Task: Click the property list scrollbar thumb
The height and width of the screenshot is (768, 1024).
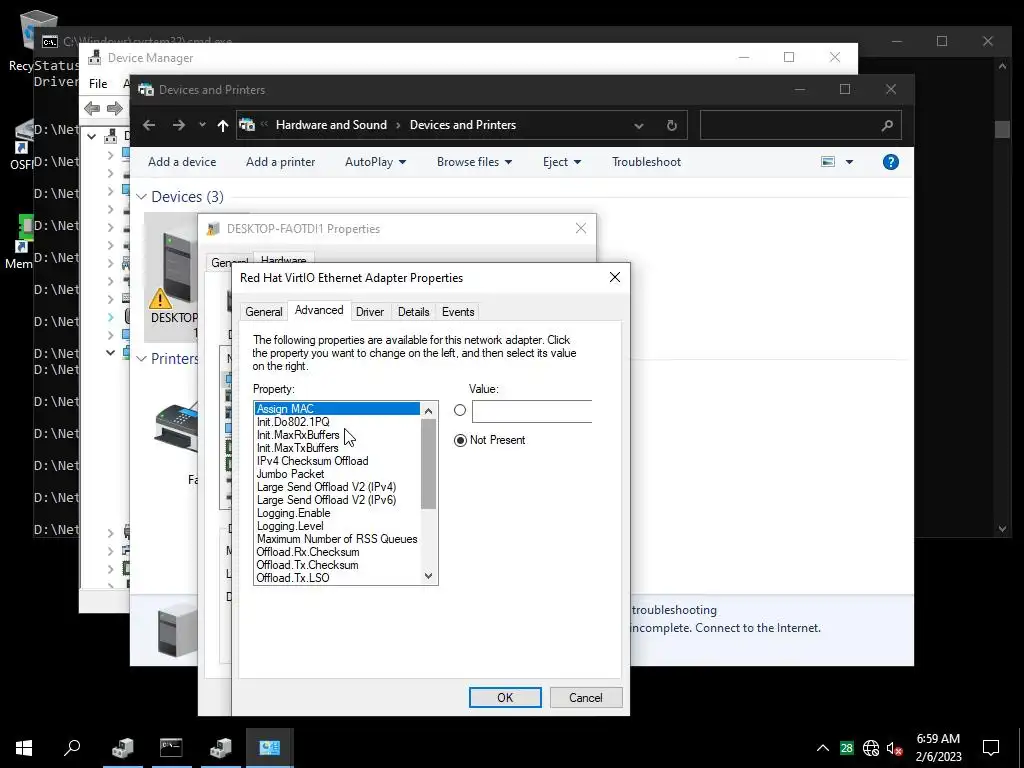Action: pos(428,464)
